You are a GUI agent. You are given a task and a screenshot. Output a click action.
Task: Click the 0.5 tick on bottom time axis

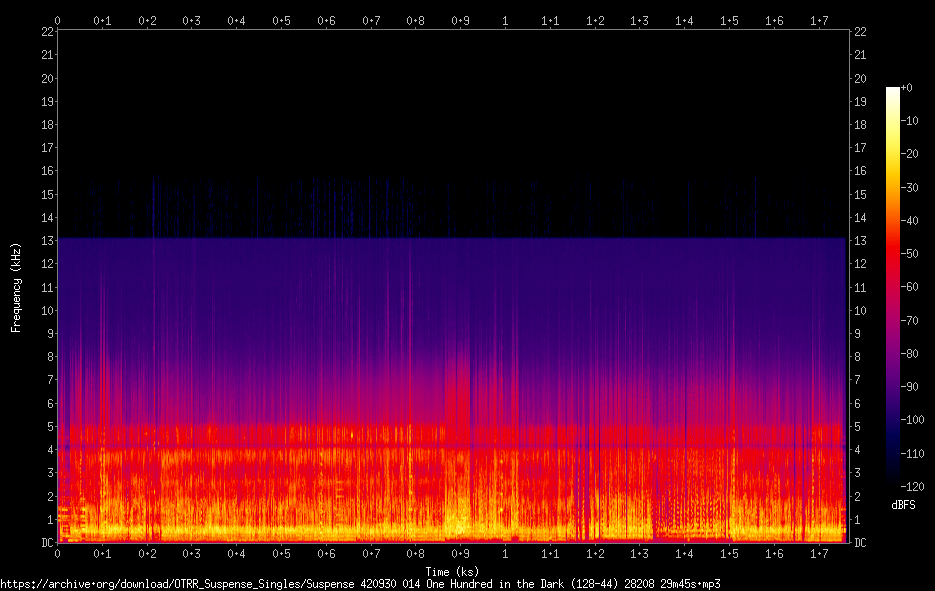click(x=281, y=553)
